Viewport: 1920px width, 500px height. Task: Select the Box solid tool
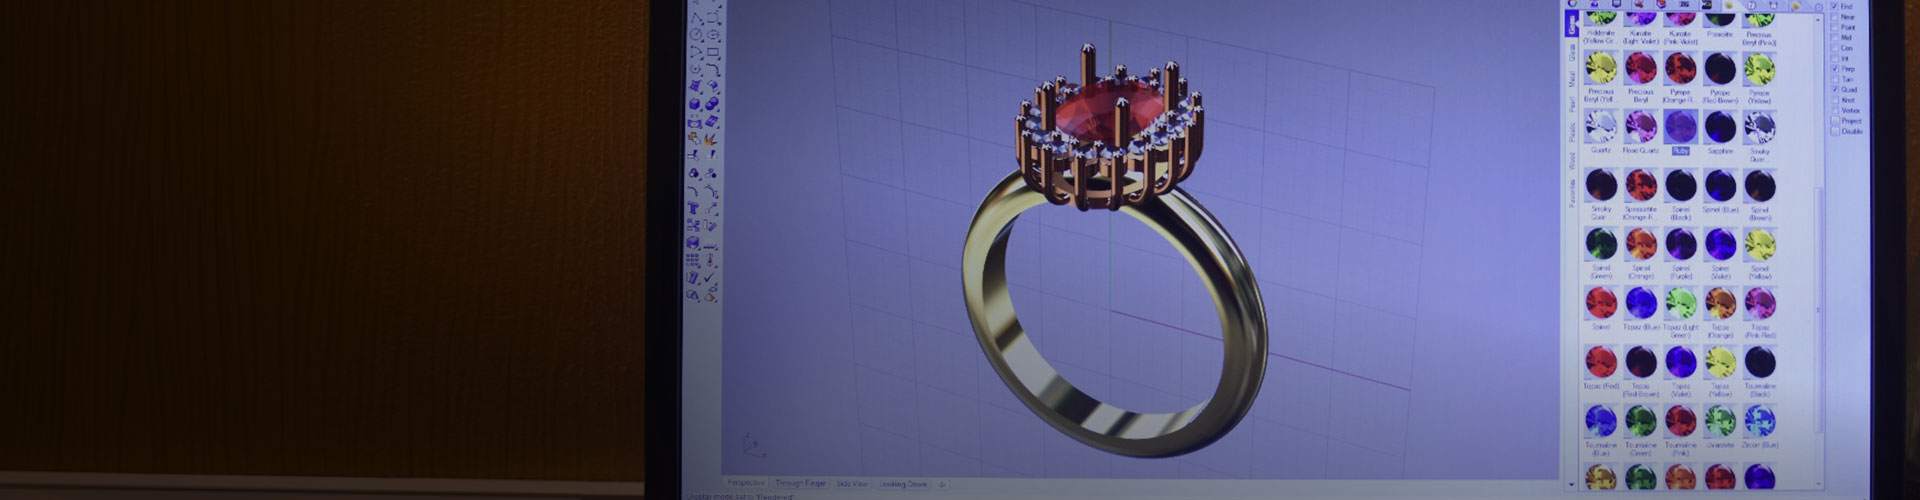pos(694,103)
